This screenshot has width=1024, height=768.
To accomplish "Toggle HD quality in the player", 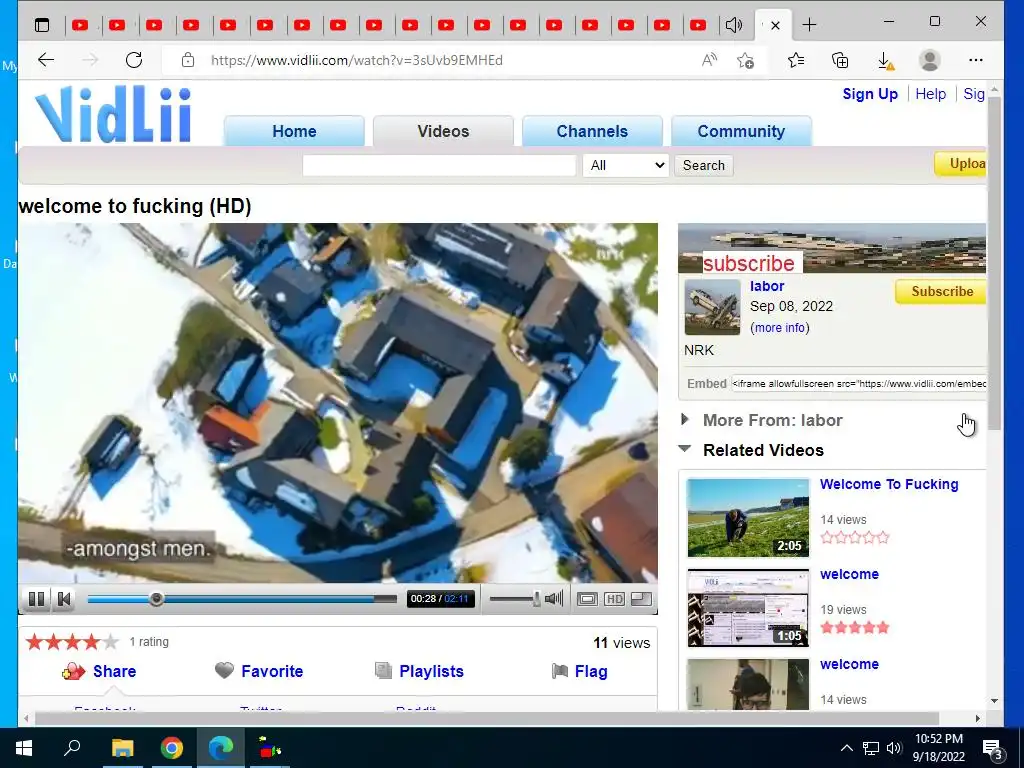I will [615, 599].
